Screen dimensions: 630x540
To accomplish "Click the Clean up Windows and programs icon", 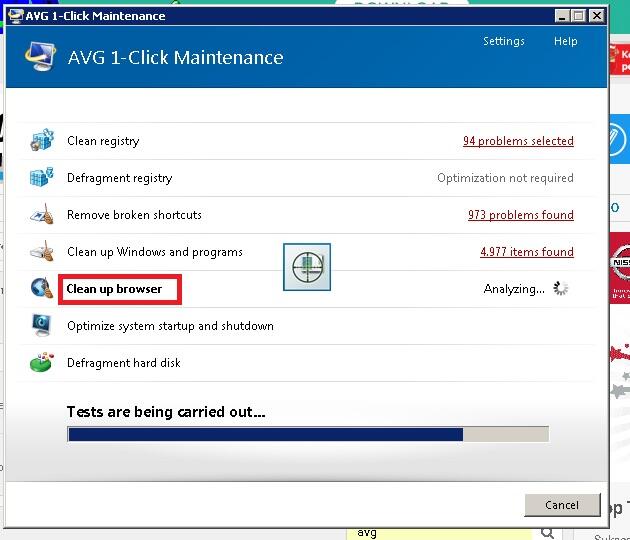I will (42, 251).
